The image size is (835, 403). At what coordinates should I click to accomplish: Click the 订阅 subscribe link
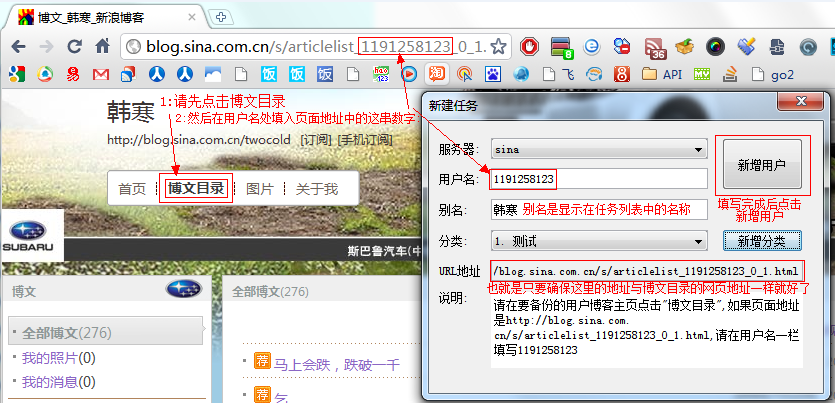coord(316,140)
